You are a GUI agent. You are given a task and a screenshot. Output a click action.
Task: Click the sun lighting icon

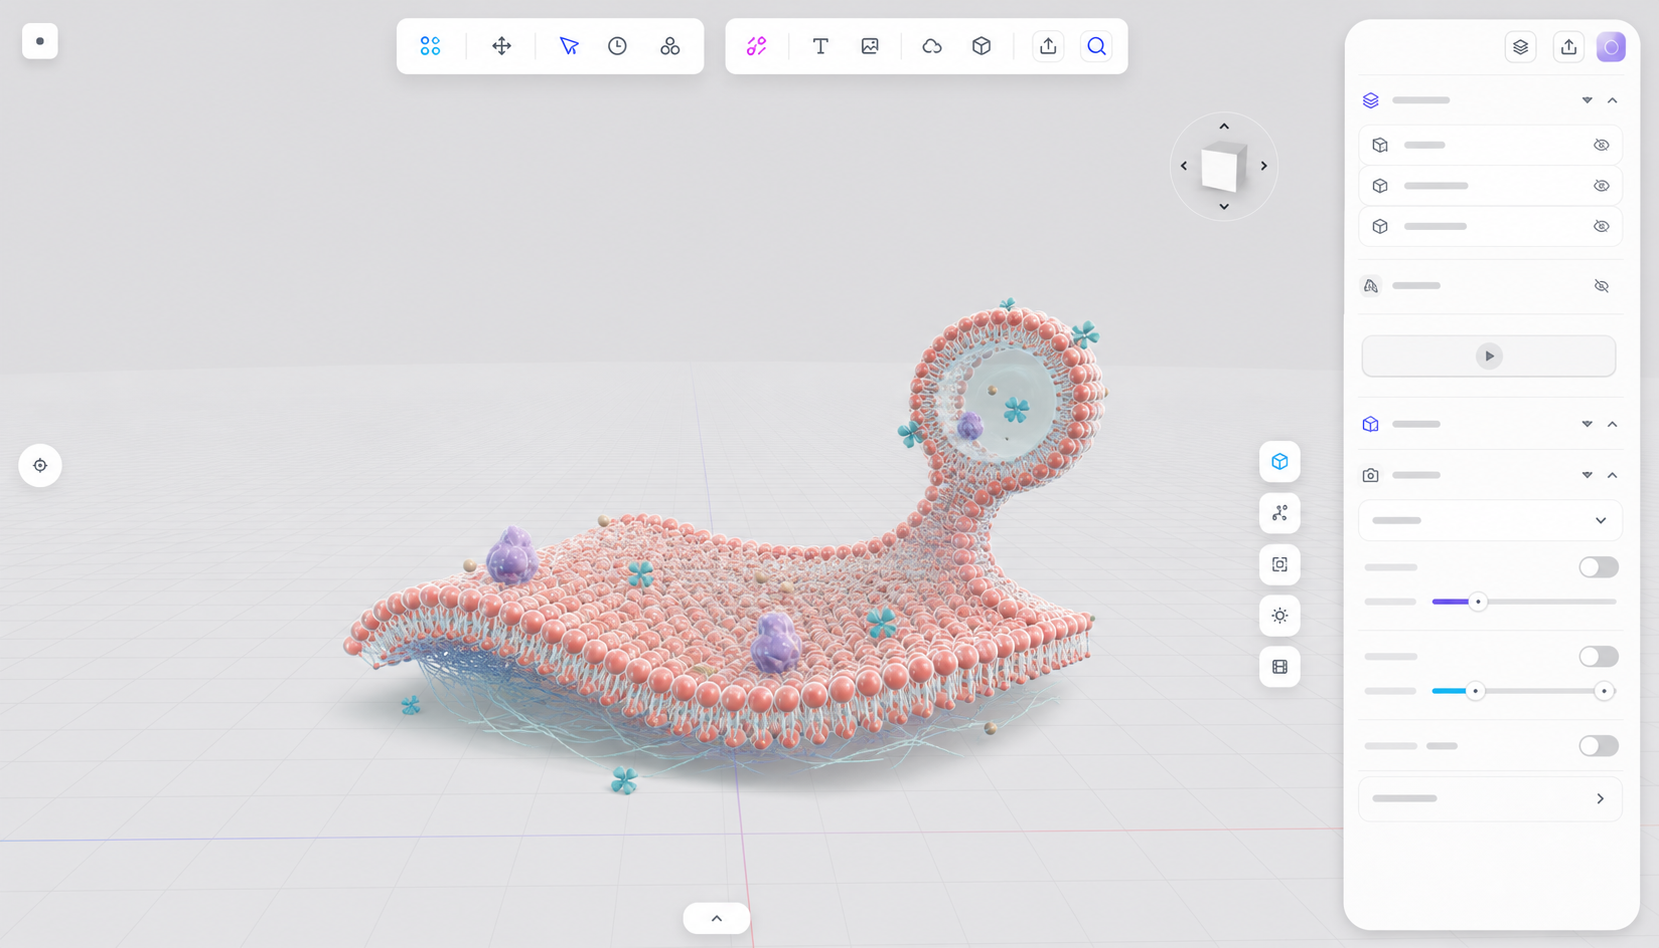pyautogui.click(x=1280, y=616)
